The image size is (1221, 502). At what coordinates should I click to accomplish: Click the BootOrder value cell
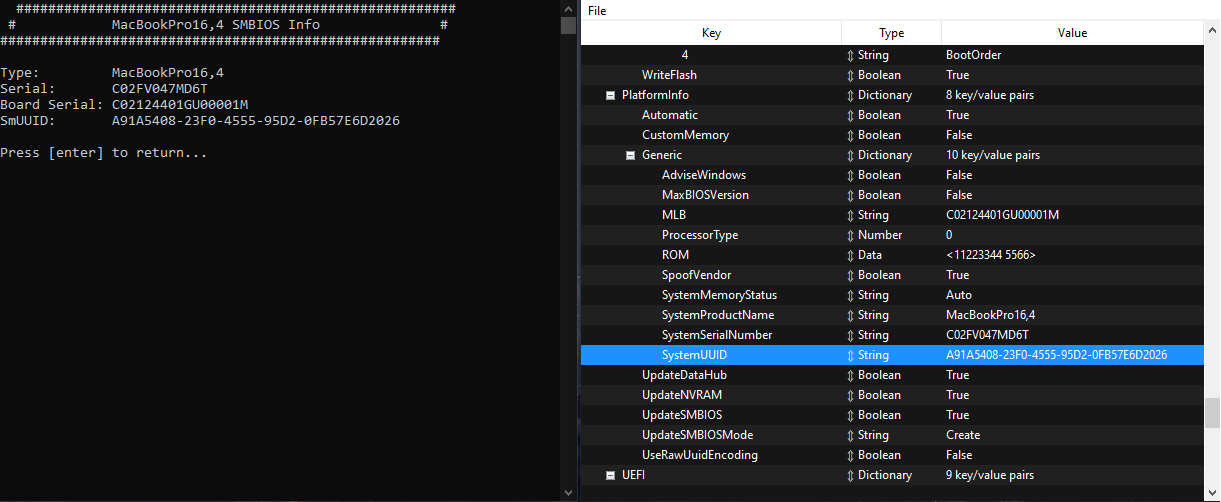click(x=974, y=55)
